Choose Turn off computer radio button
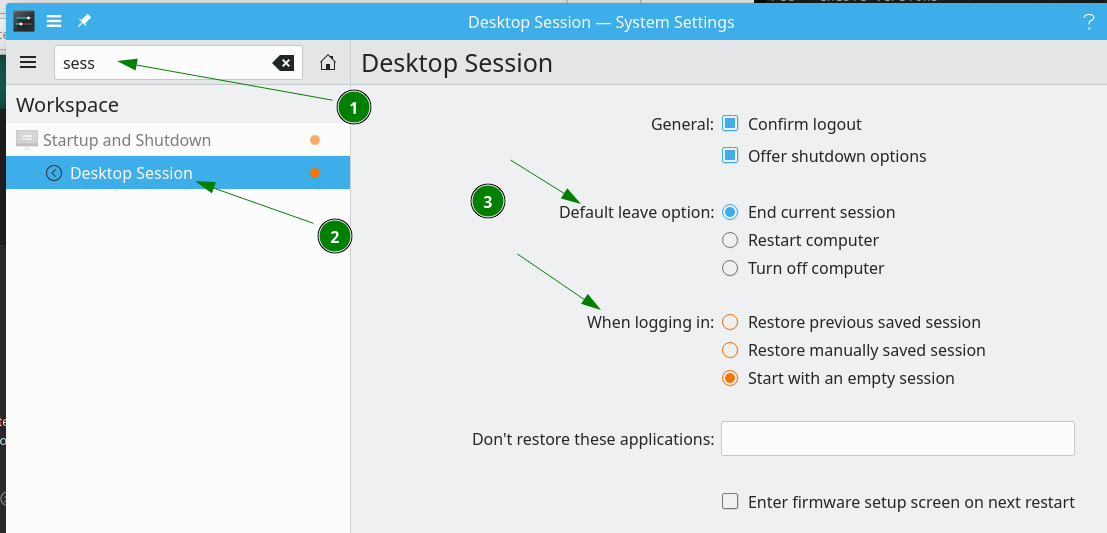 [x=730, y=268]
